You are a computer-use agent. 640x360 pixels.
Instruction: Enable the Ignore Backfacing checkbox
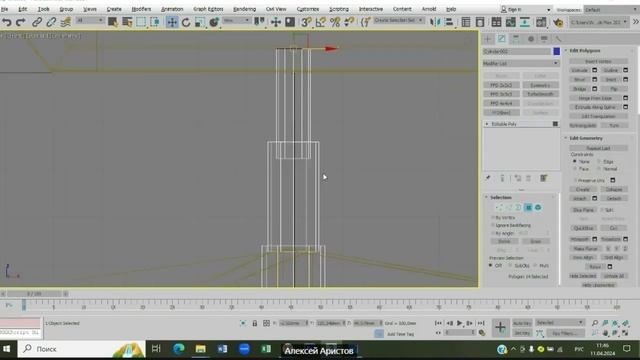(x=493, y=225)
